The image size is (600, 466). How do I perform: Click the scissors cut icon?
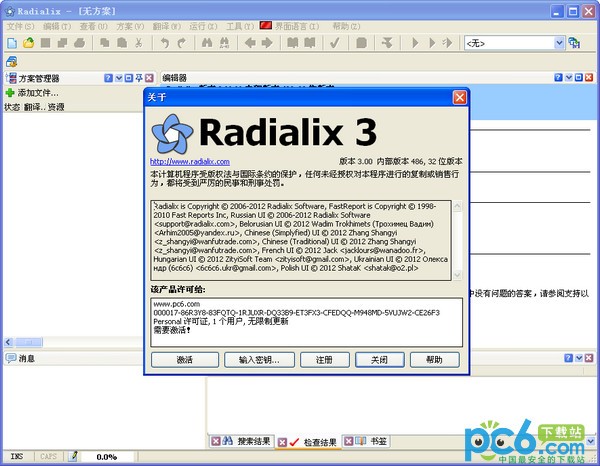(x=139, y=42)
